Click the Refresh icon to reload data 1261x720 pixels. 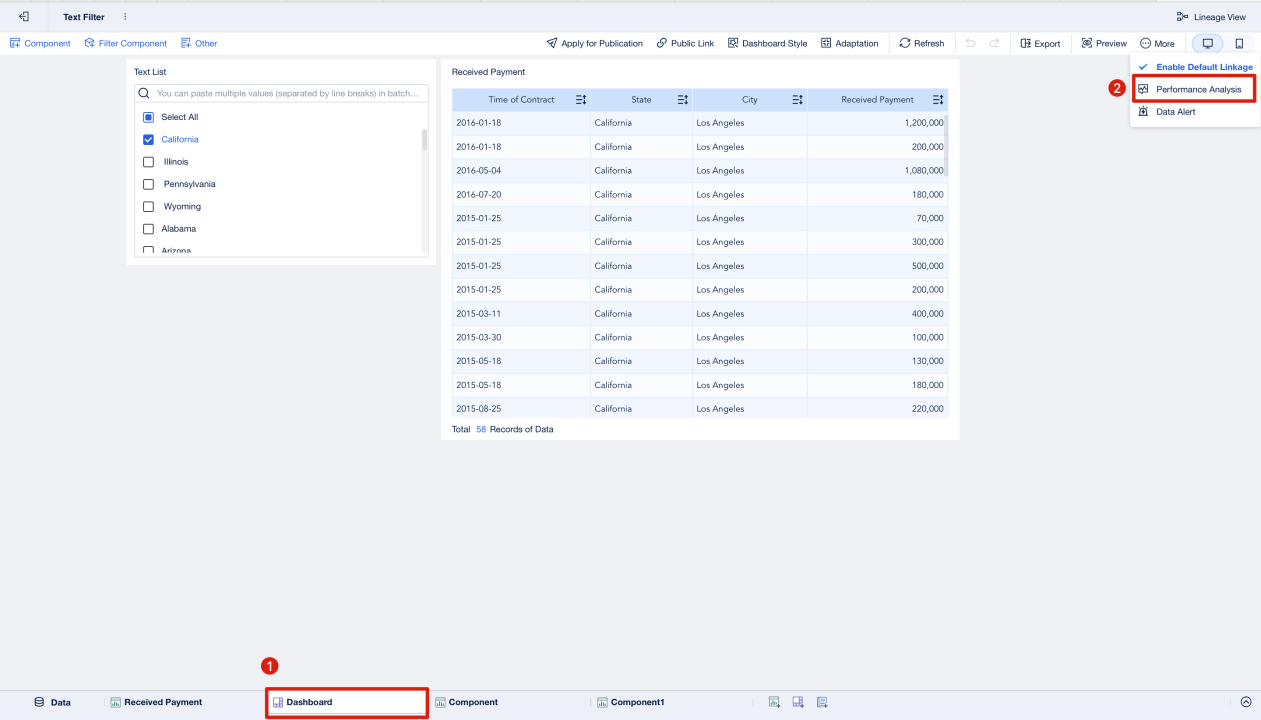920,43
